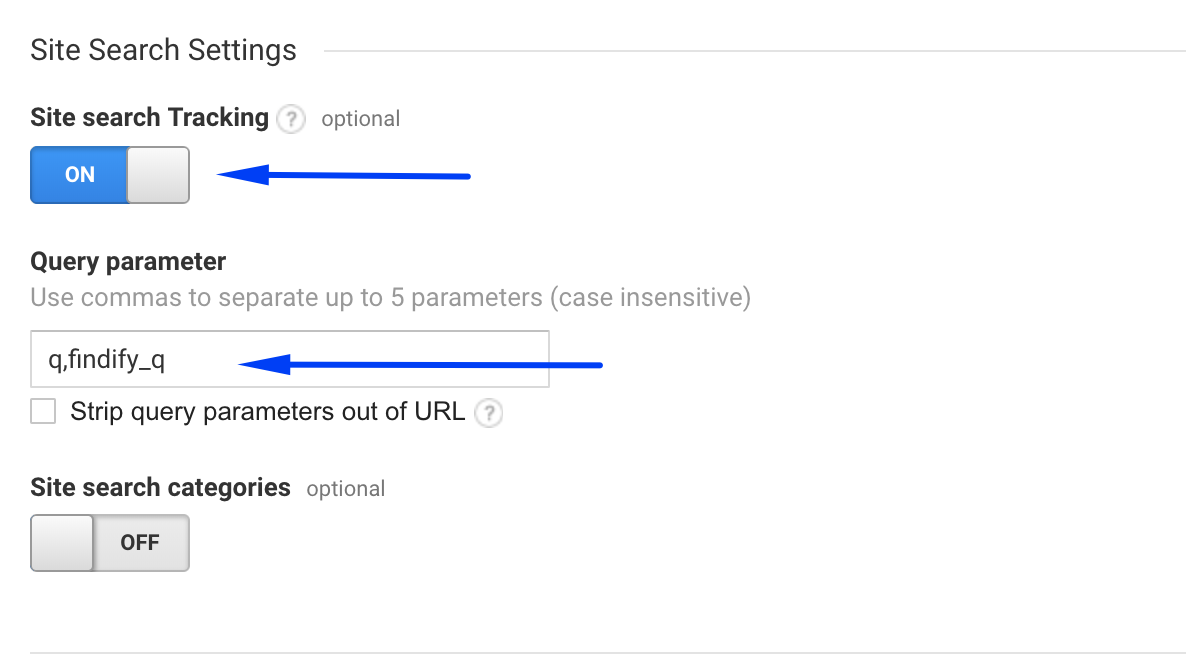1186x664 pixels.
Task: Click the empty checkbox under the query field
Action: 42,411
